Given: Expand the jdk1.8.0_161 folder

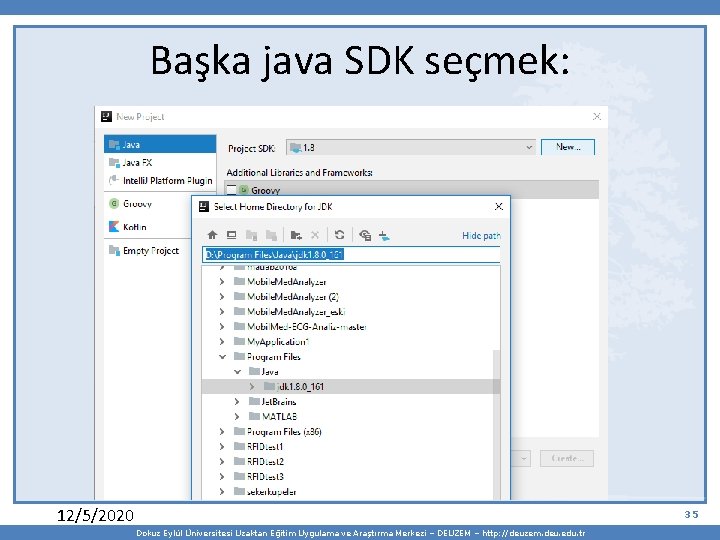Looking at the screenshot, I should [x=252, y=387].
